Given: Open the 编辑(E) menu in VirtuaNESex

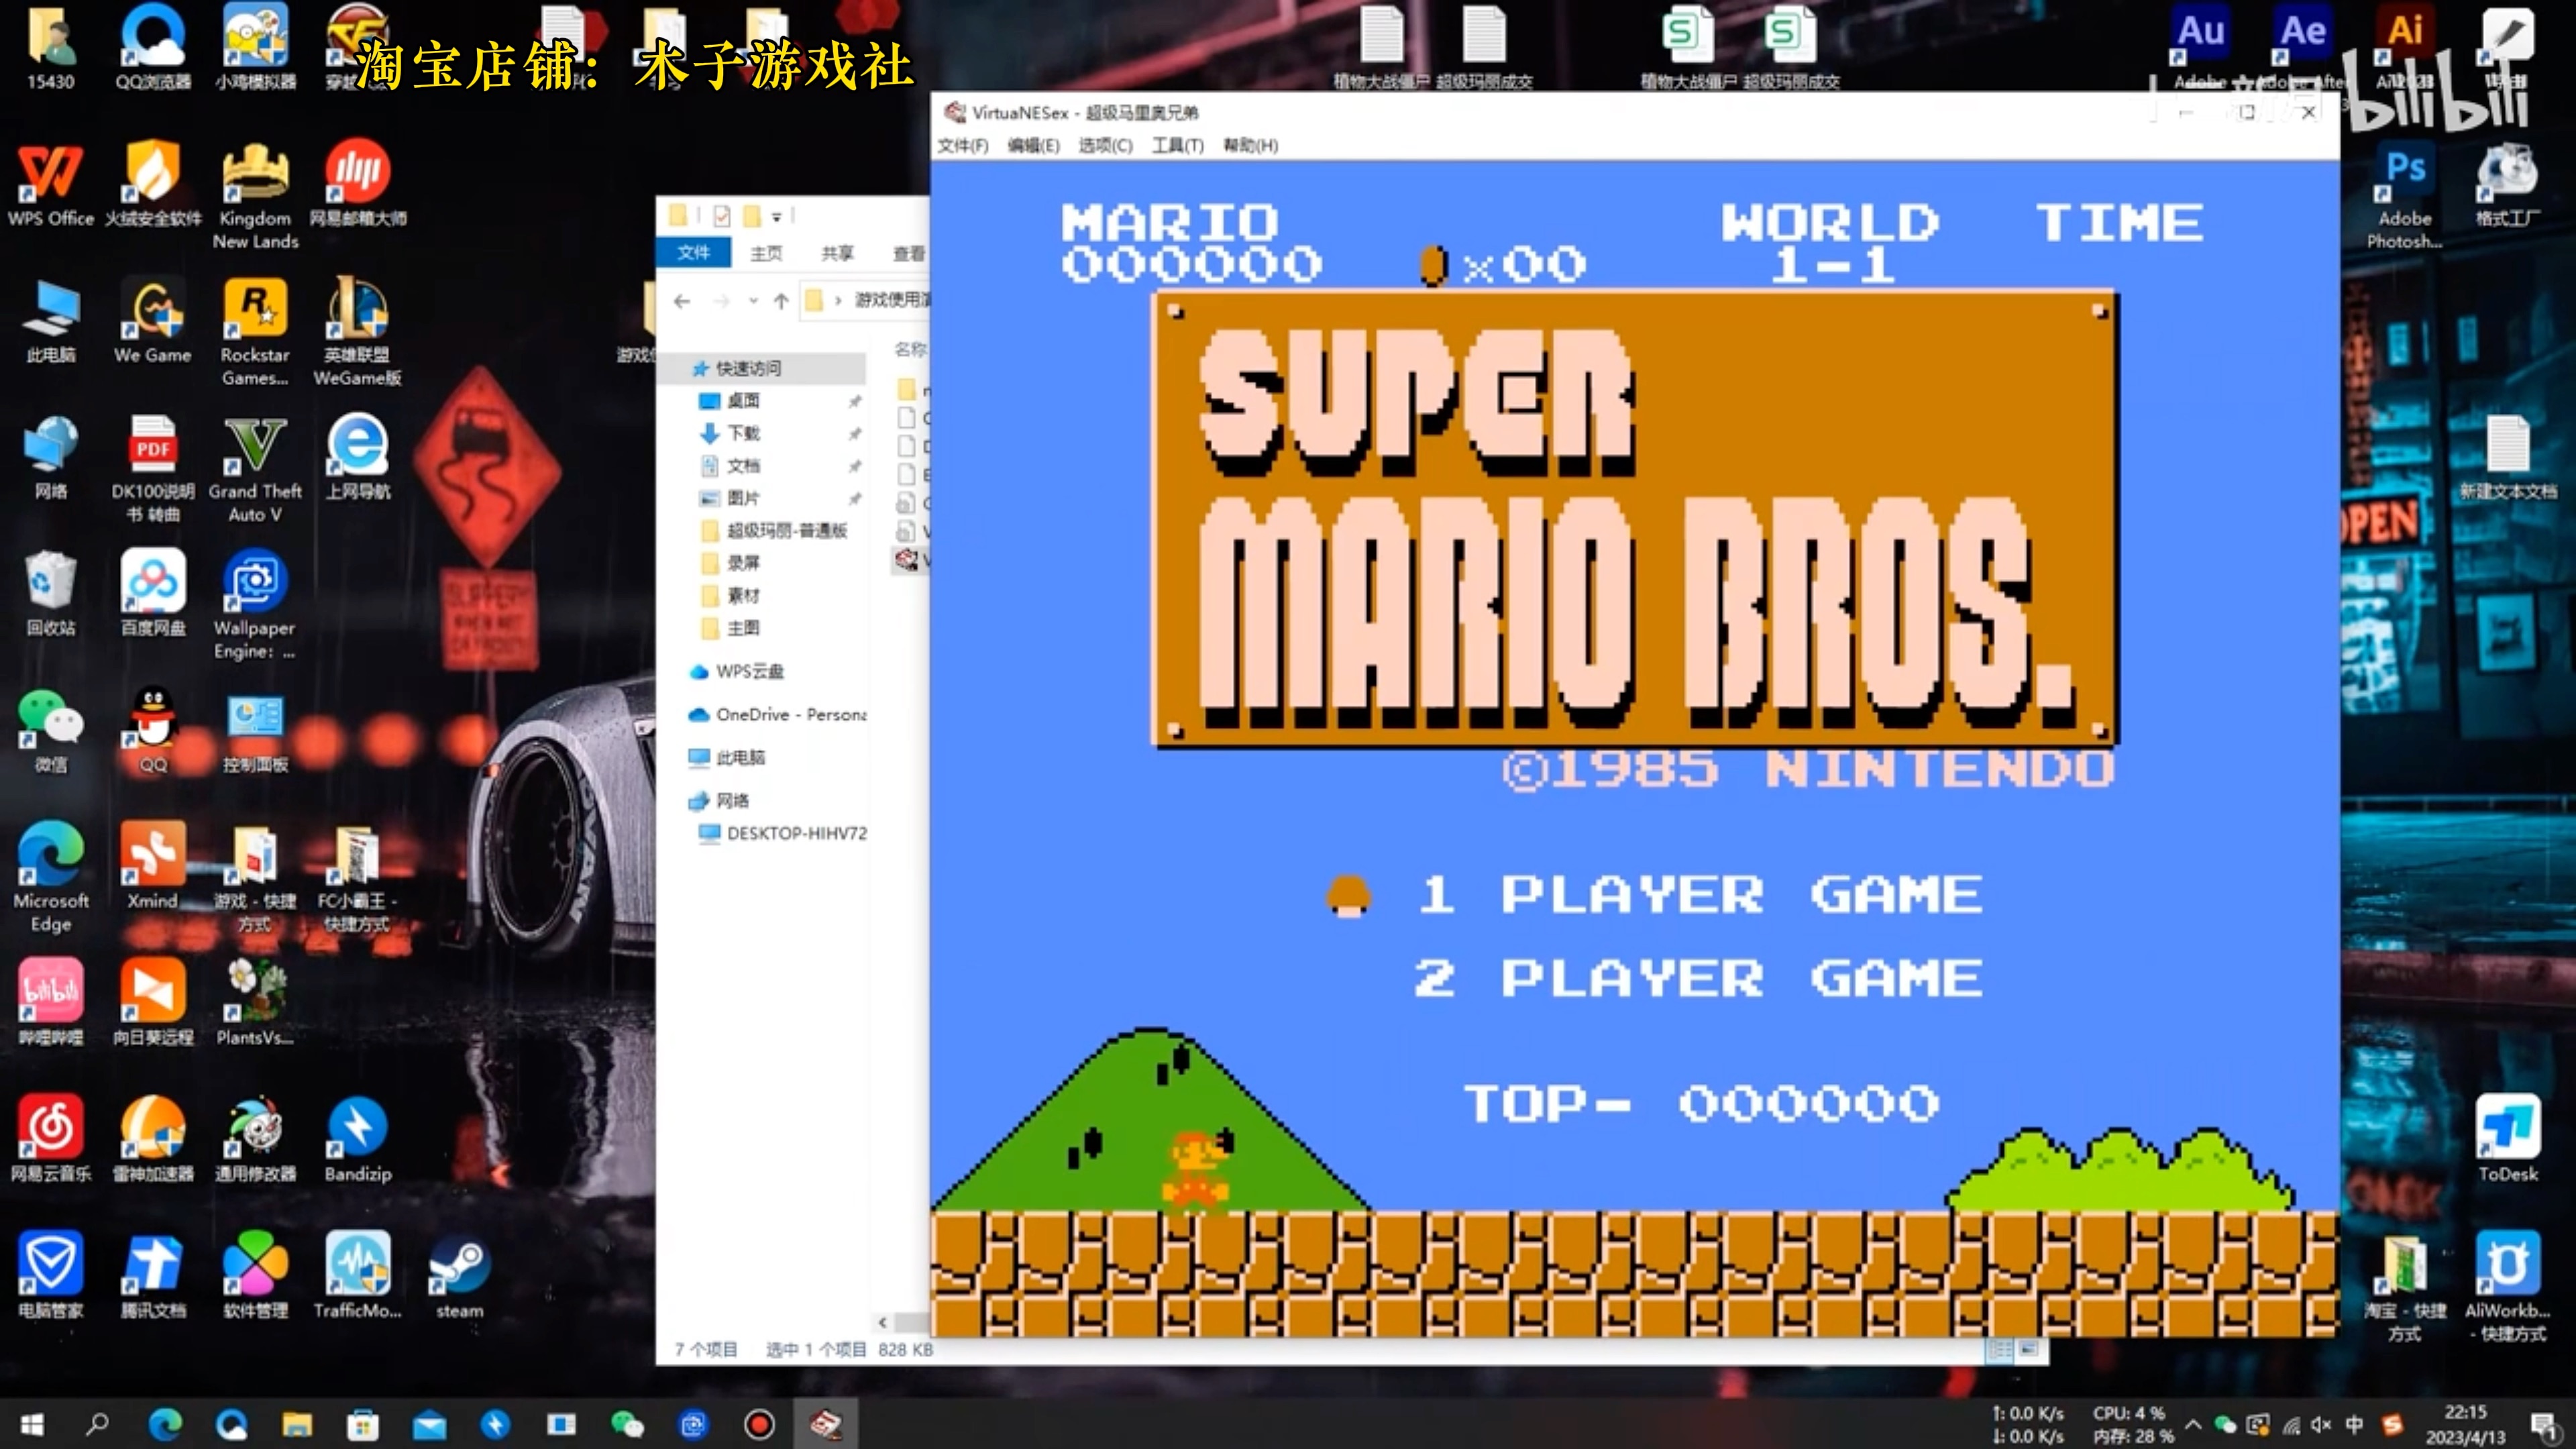Looking at the screenshot, I should [1033, 145].
